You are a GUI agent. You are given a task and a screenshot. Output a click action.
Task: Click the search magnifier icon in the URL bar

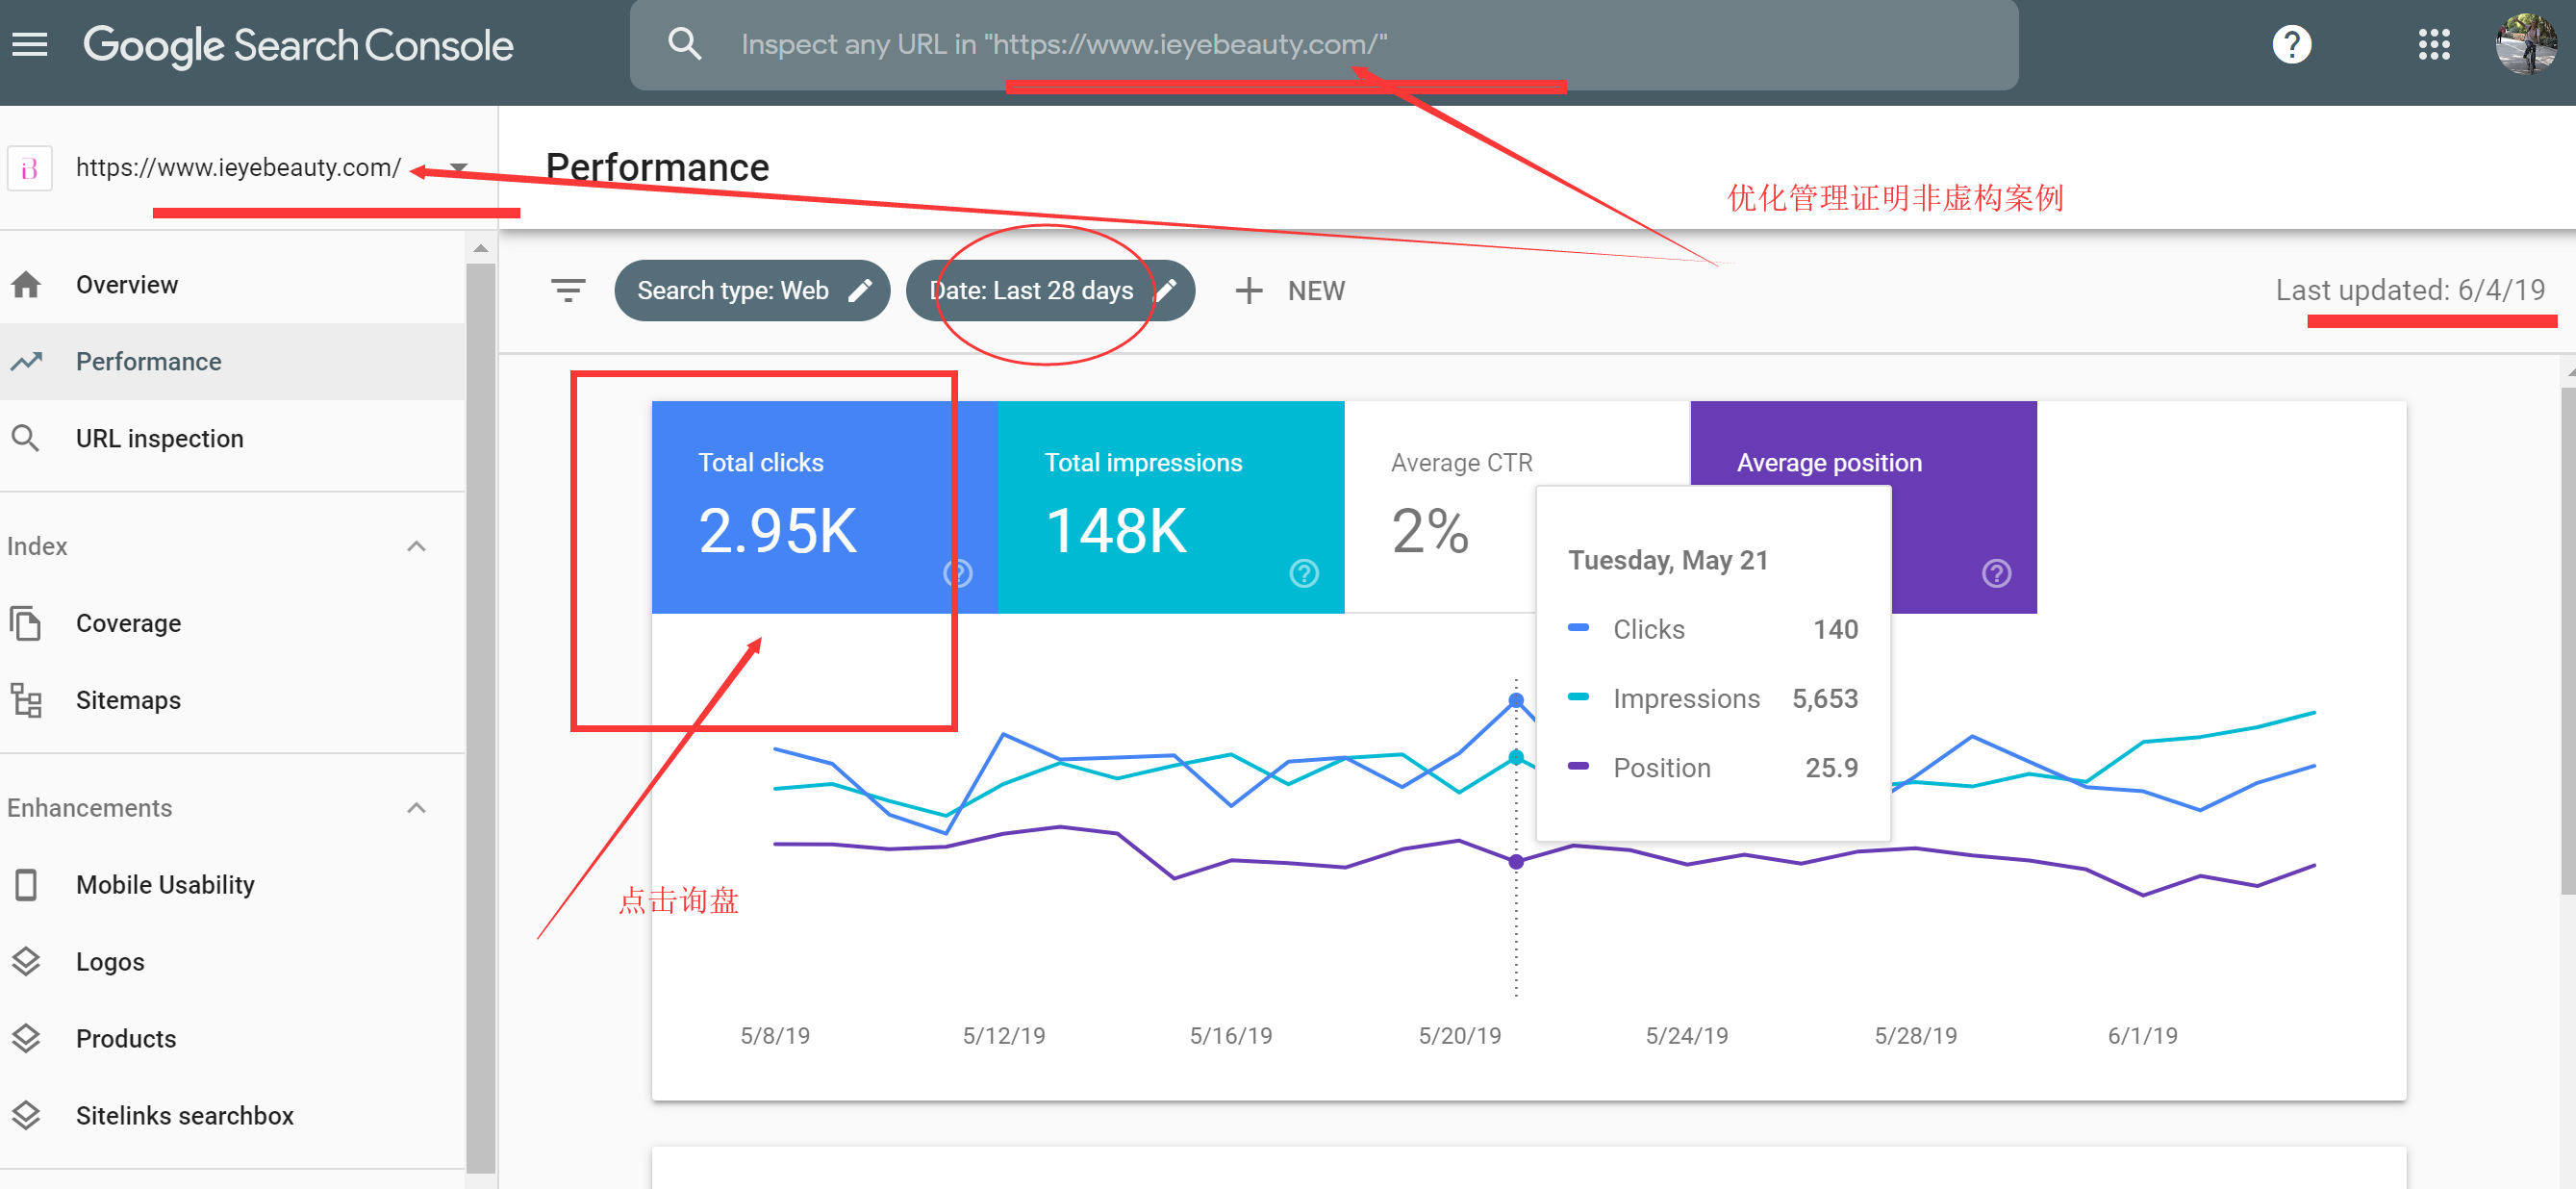(684, 44)
